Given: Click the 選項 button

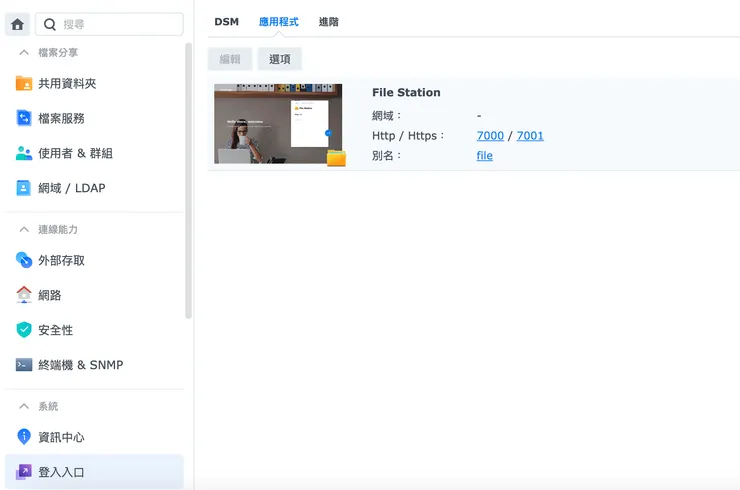Looking at the screenshot, I should tap(280, 59).
